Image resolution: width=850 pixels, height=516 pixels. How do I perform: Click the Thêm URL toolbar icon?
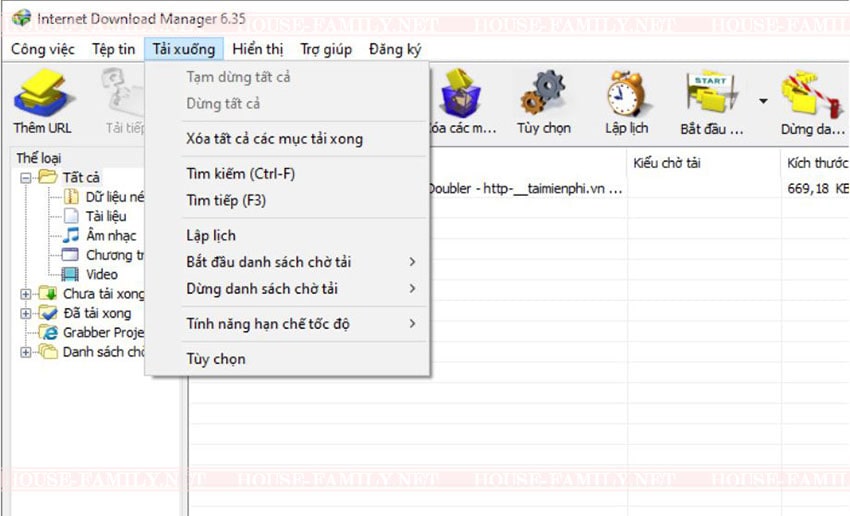(x=42, y=93)
